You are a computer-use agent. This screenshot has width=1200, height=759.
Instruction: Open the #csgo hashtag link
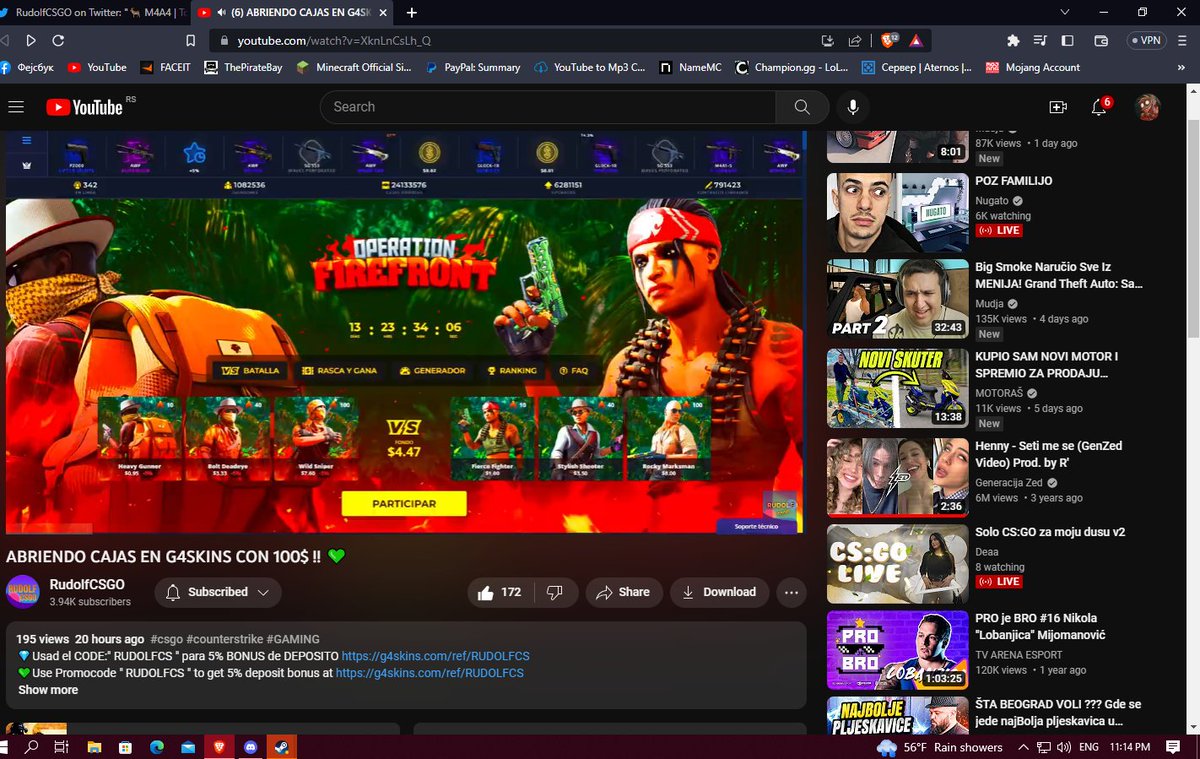point(167,639)
